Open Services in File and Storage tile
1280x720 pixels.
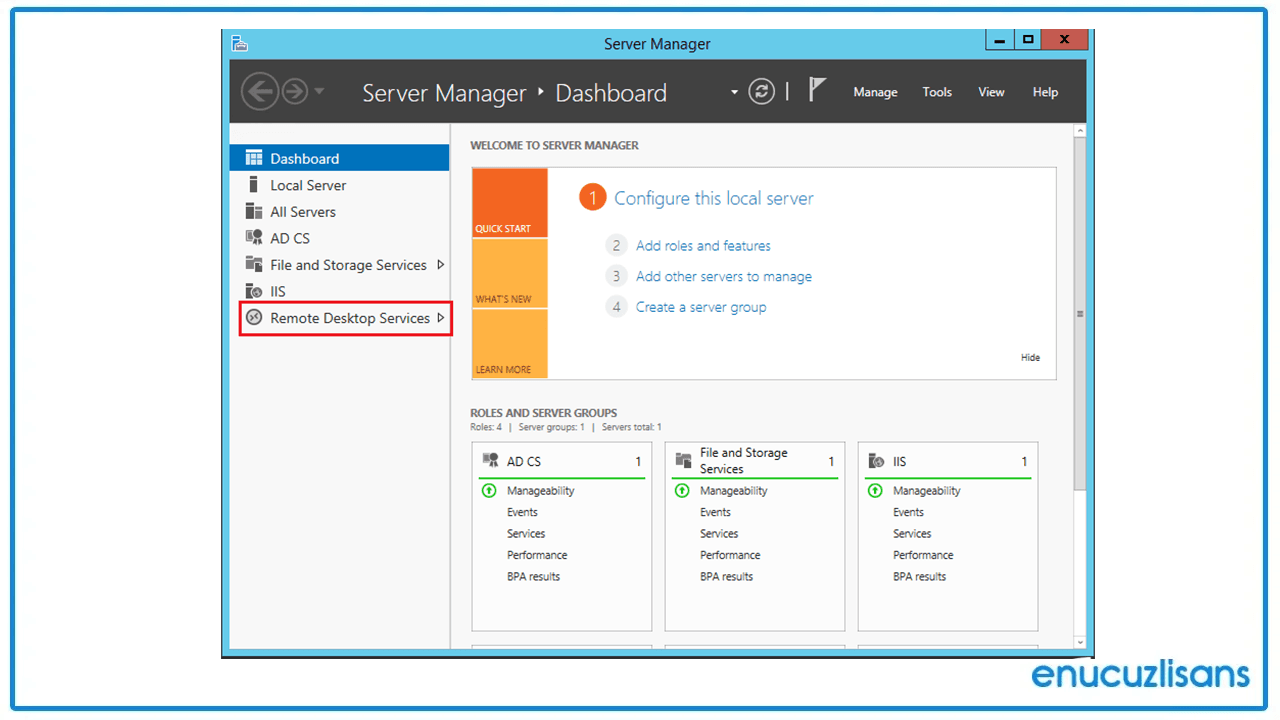pos(719,534)
